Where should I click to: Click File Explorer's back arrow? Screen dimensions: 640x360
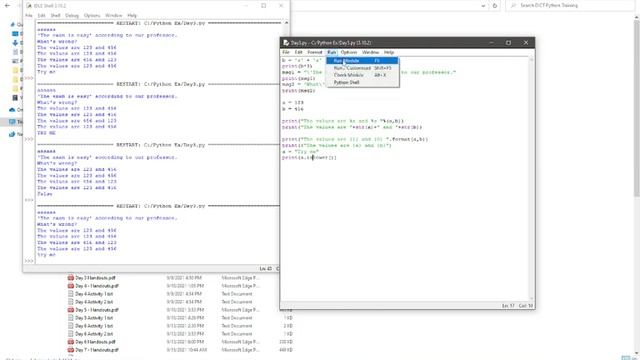tap(7, 6)
